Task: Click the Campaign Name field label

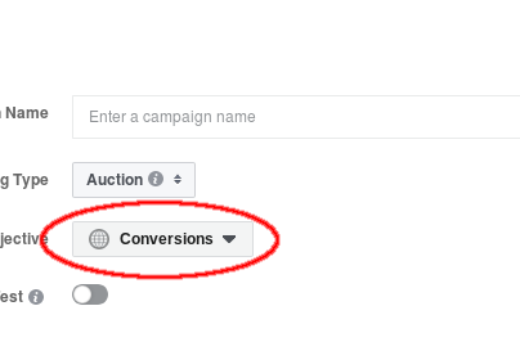Action: click(x=24, y=113)
